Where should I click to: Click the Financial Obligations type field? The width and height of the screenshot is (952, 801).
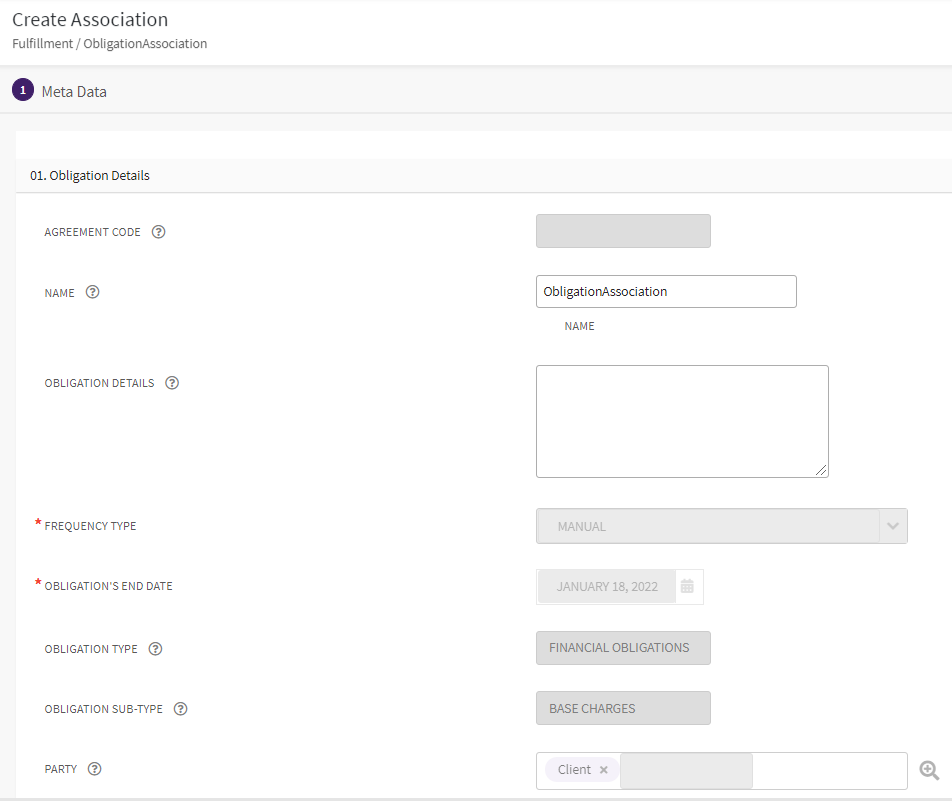623,648
